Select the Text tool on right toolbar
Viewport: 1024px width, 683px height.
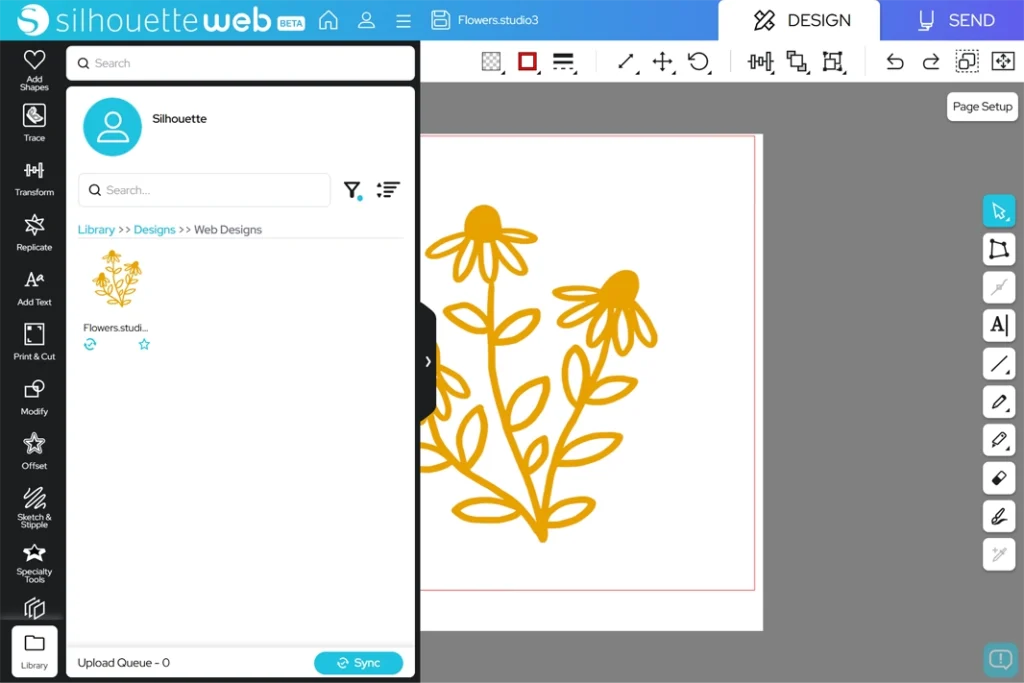(x=999, y=325)
